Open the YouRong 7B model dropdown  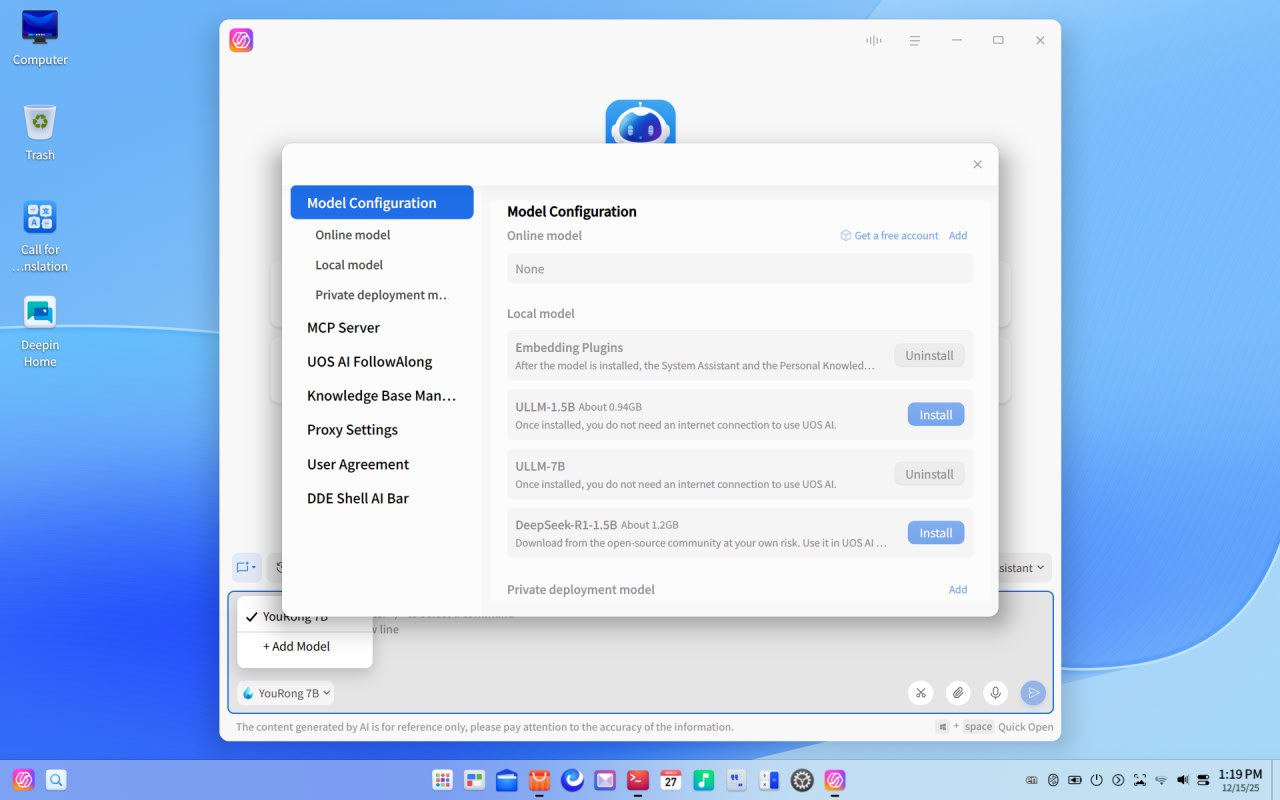point(286,693)
